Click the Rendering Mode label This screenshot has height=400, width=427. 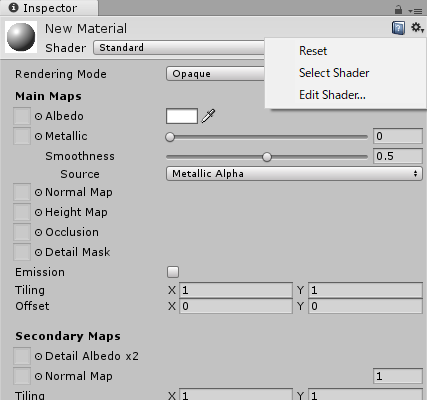pos(61,74)
